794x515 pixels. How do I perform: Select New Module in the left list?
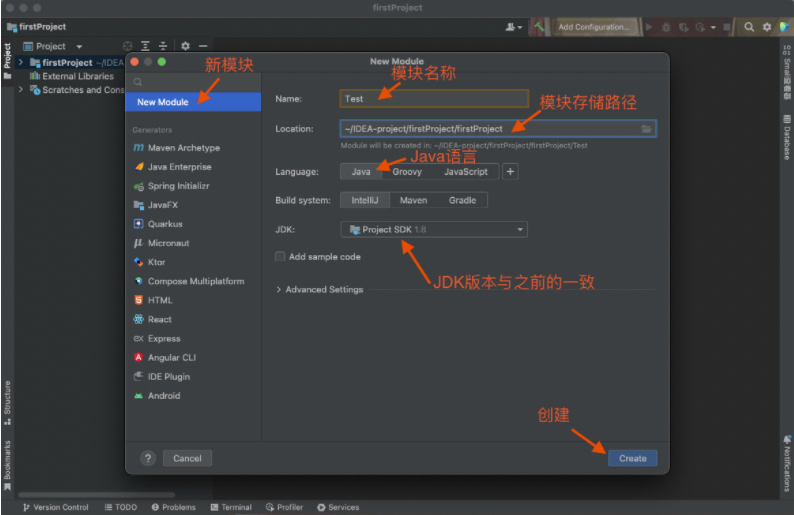pyautogui.click(x=193, y=102)
